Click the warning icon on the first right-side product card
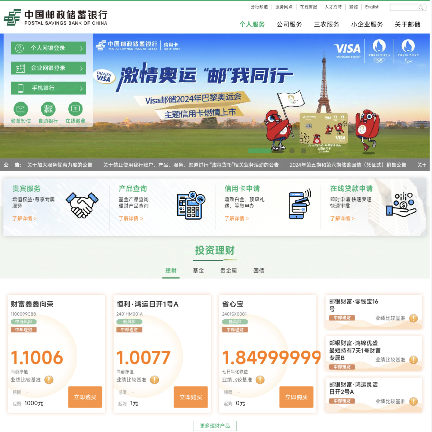Viewport: 432px width, 432px height. (x=413, y=318)
